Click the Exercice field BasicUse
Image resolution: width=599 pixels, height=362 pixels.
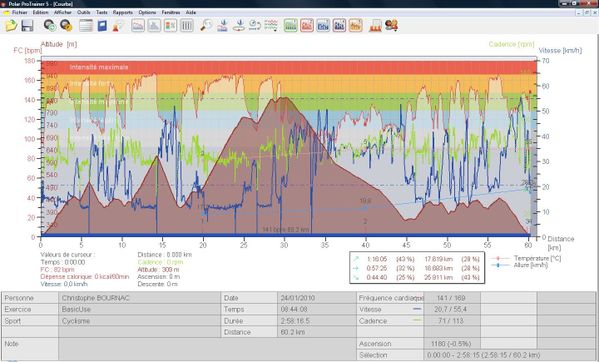click(139, 309)
